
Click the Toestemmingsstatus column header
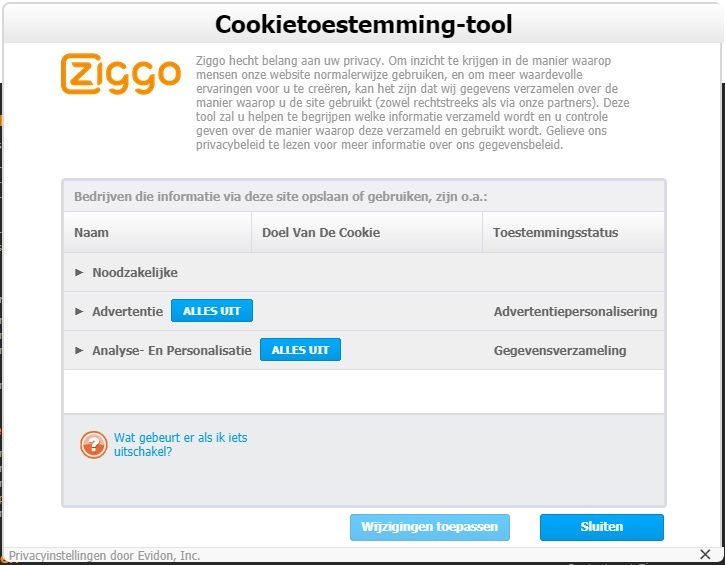555,233
